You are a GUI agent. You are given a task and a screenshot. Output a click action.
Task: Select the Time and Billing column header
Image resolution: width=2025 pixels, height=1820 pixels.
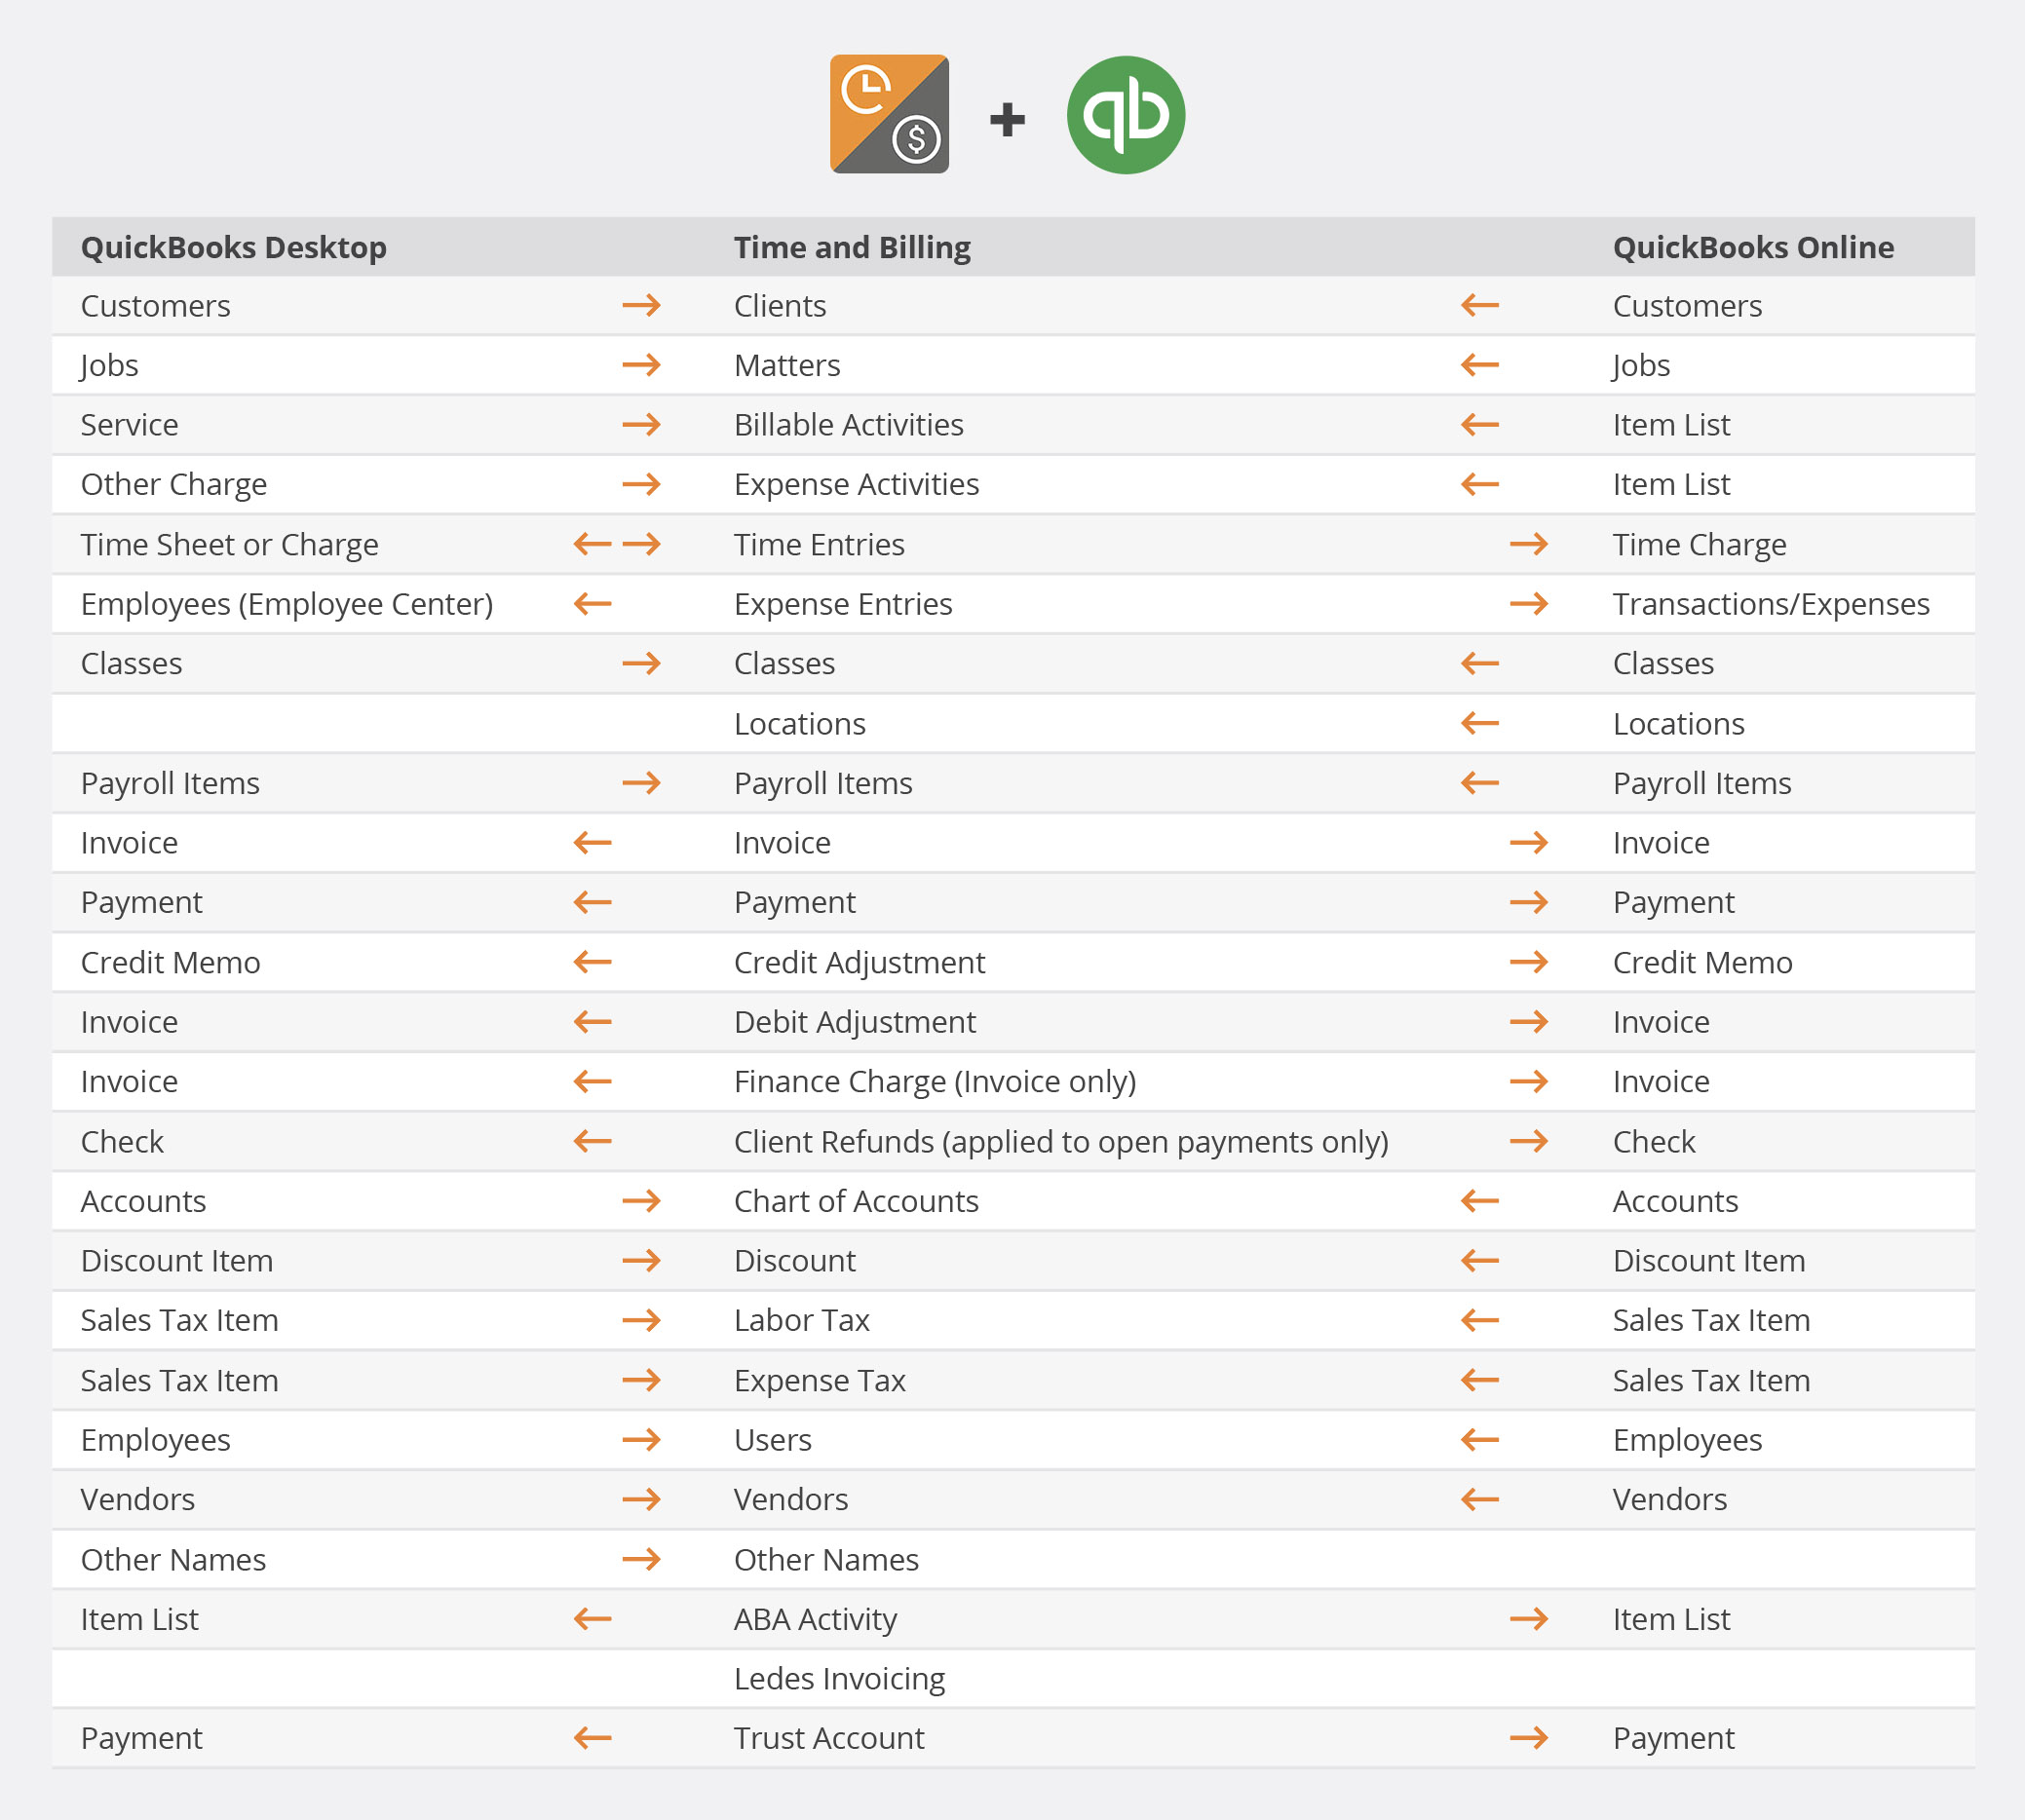click(852, 247)
